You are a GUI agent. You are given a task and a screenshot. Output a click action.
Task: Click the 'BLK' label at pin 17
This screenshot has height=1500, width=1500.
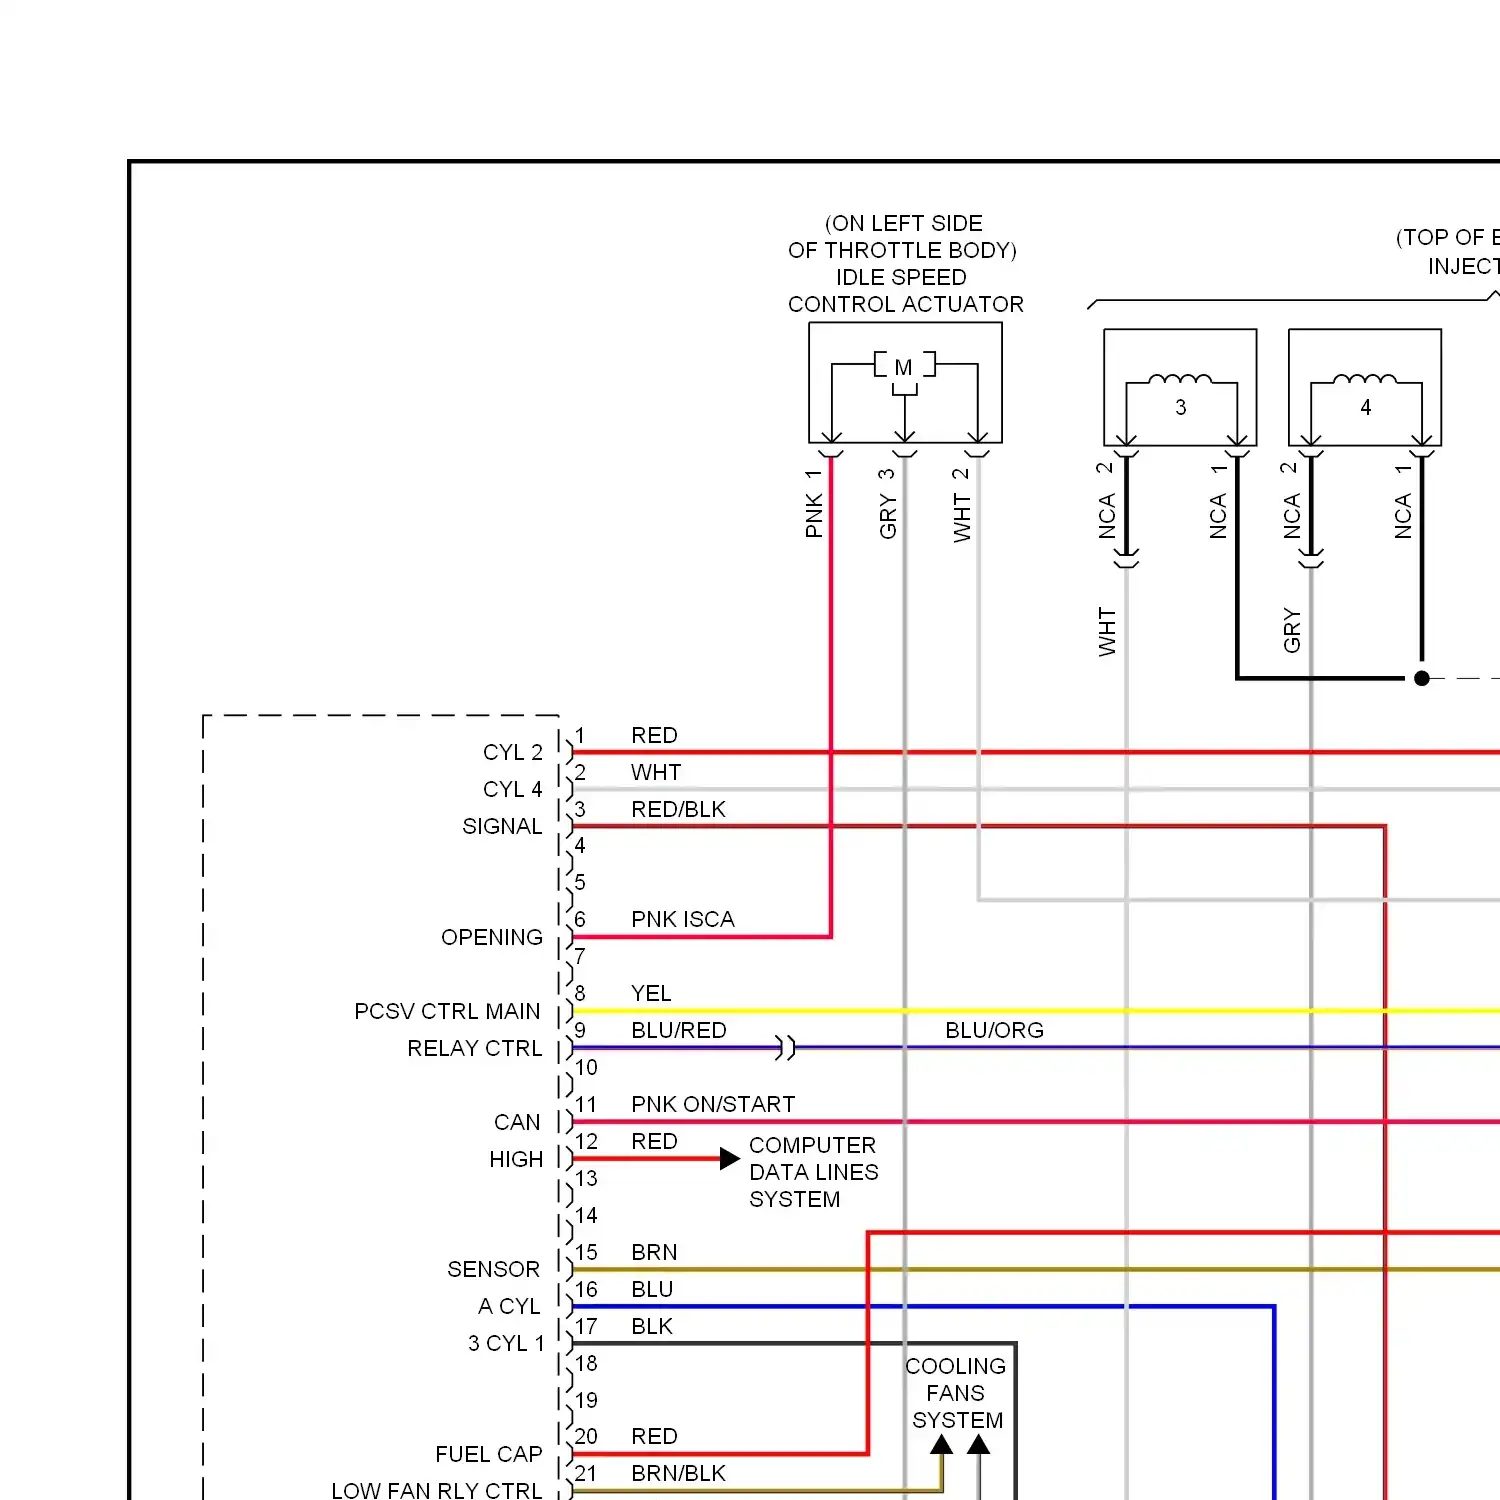click(x=652, y=1326)
